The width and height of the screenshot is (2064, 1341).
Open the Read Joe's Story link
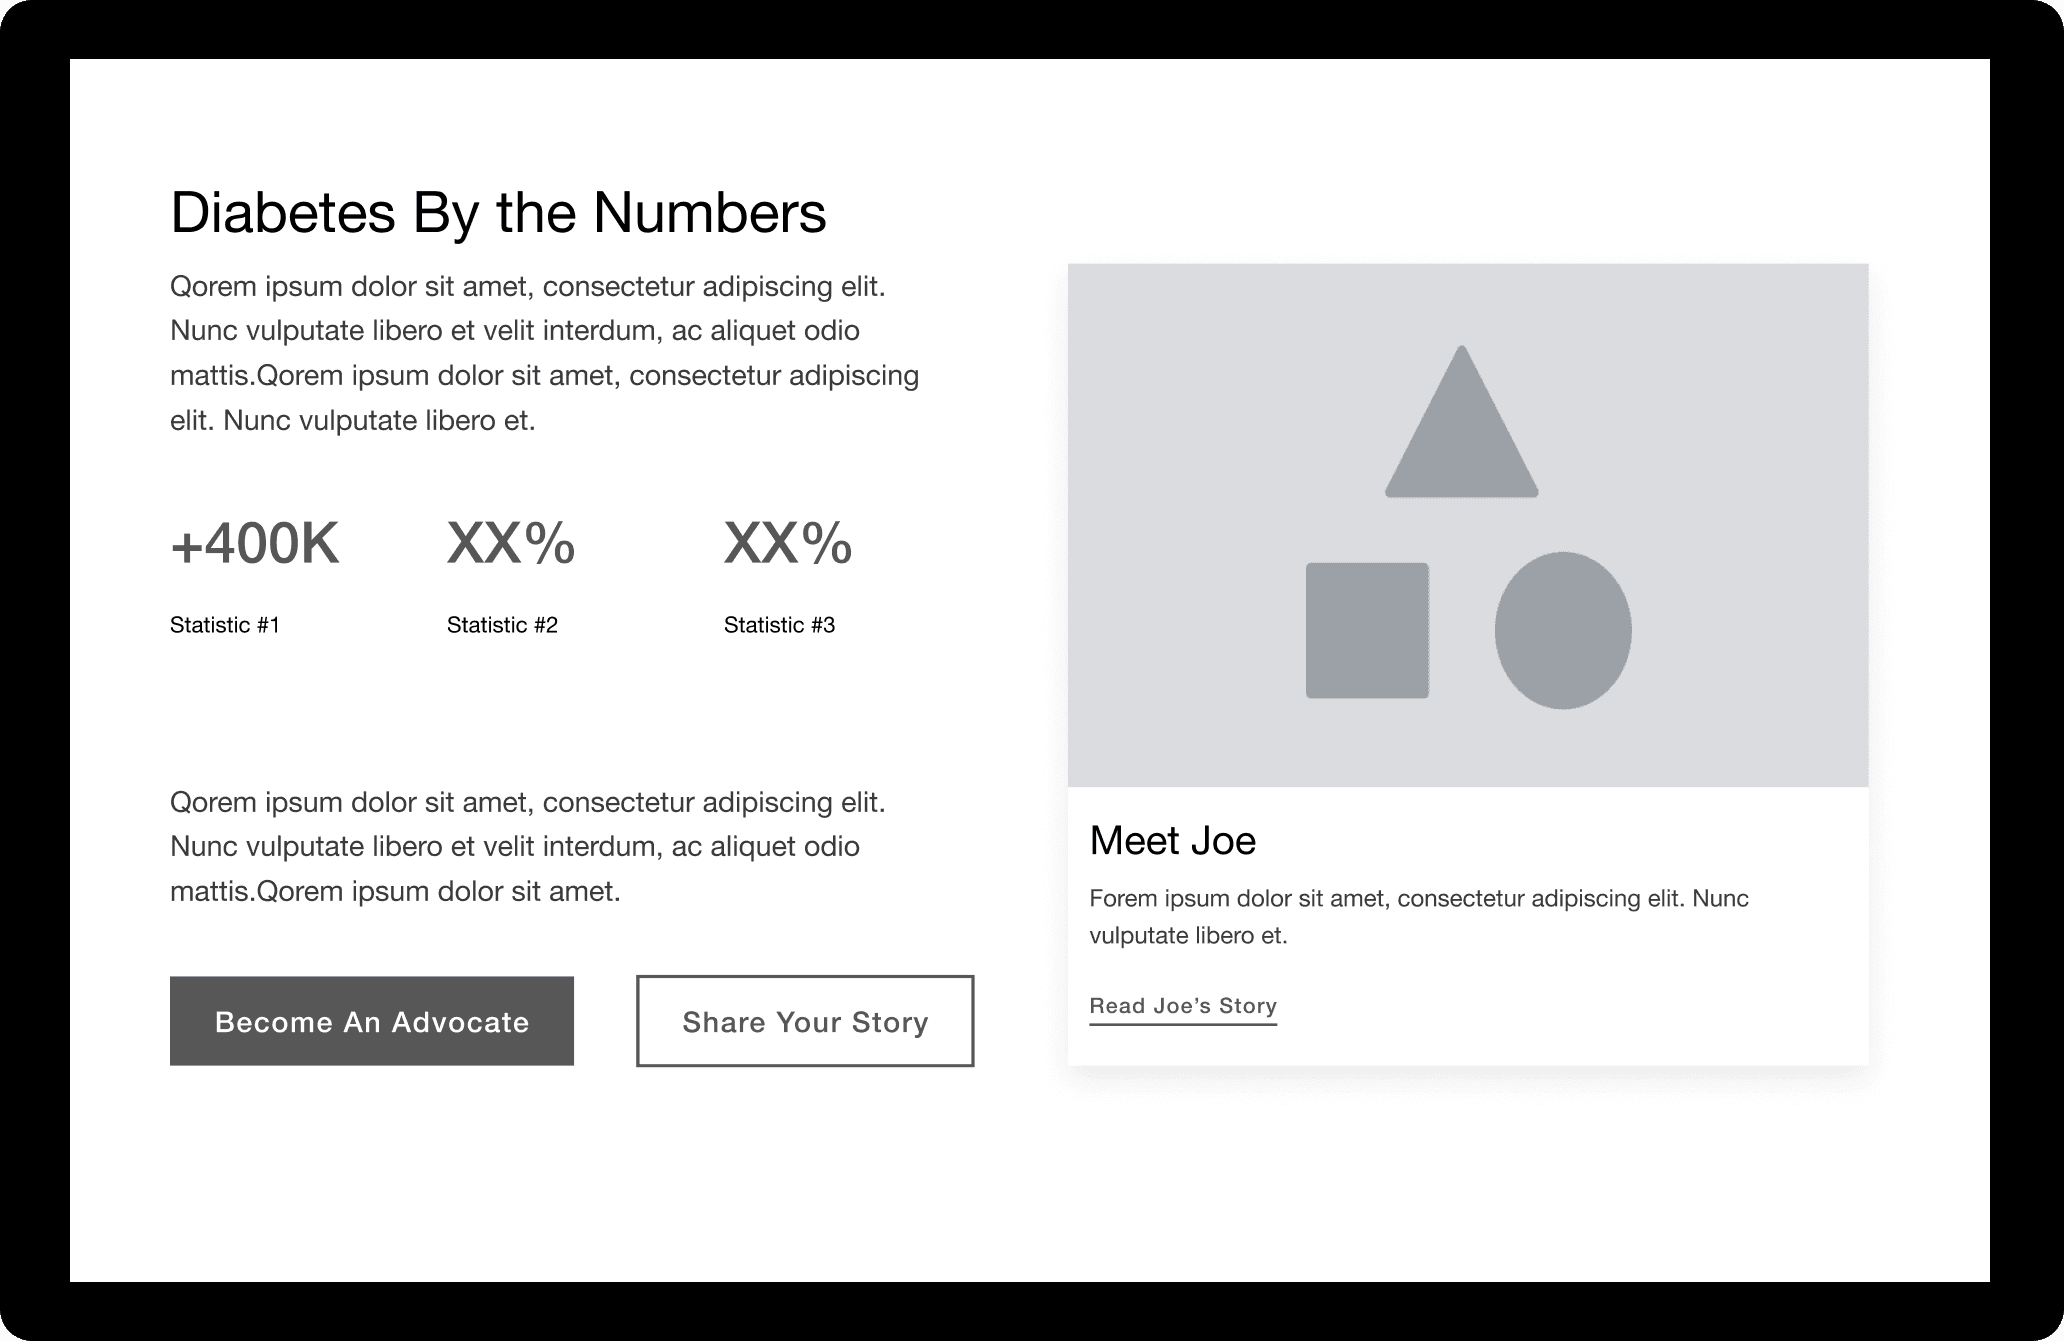pyautogui.click(x=1182, y=1006)
